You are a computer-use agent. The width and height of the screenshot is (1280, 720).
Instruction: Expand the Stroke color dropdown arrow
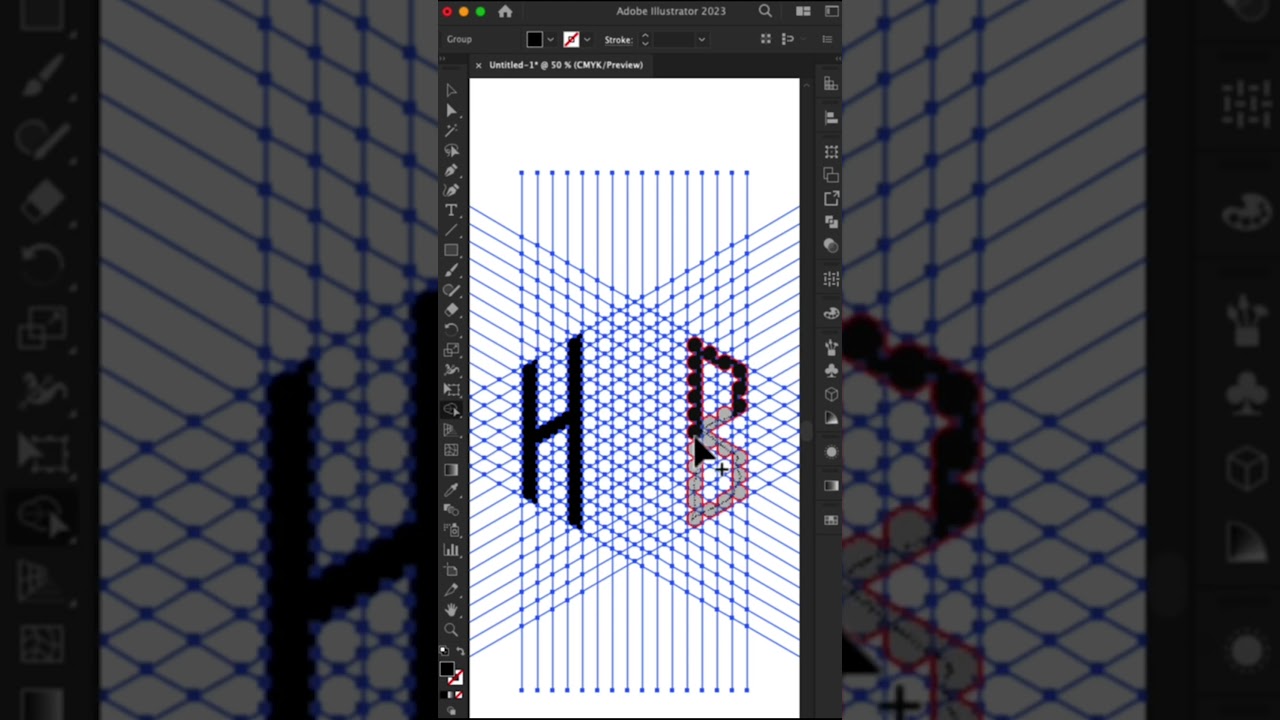(x=586, y=40)
